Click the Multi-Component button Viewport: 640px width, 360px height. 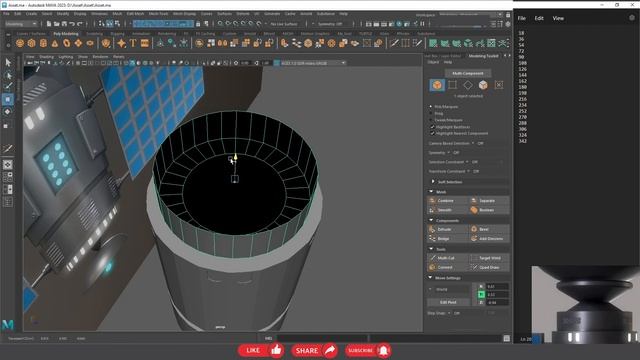(468, 73)
